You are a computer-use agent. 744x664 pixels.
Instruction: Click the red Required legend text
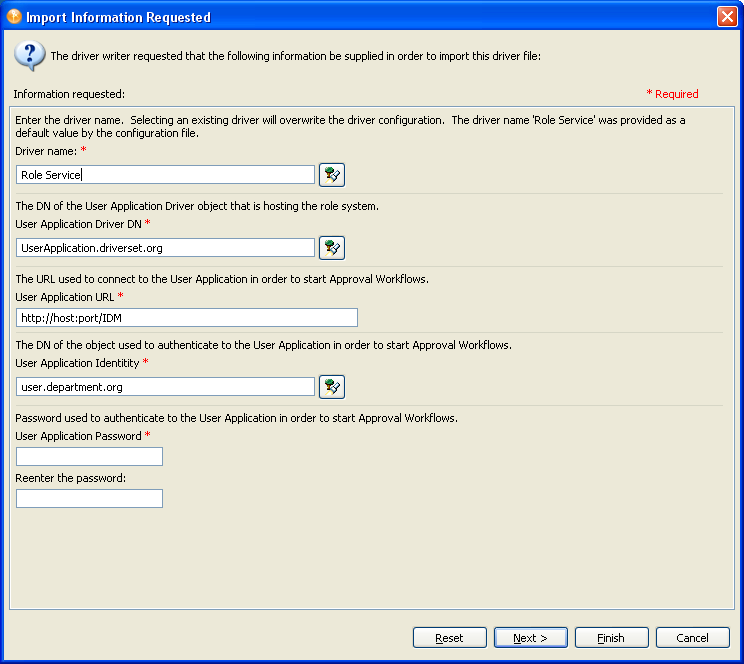tap(673, 94)
